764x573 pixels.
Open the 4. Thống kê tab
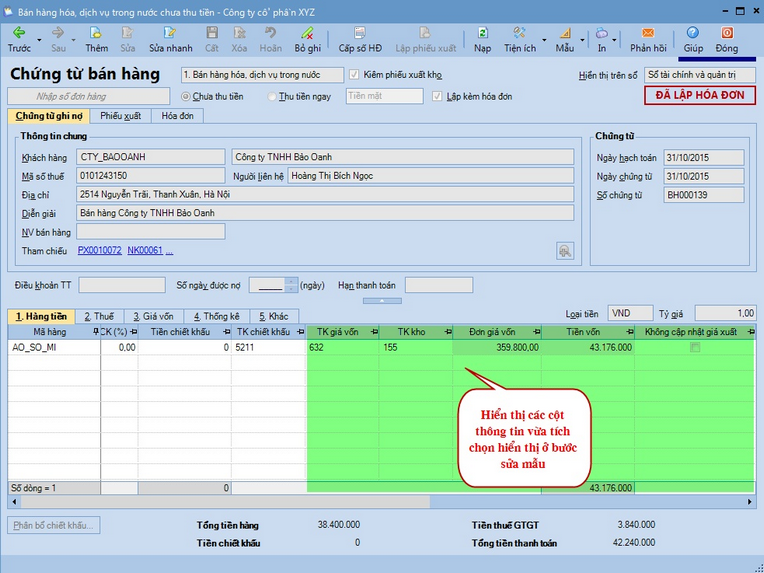coord(217,316)
